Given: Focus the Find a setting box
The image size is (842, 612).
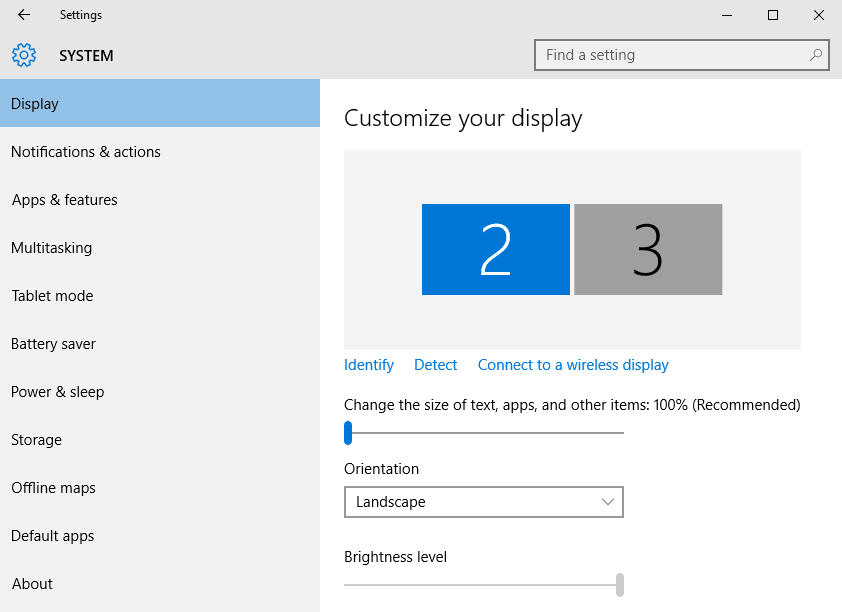Looking at the screenshot, I should (x=681, y=55).
